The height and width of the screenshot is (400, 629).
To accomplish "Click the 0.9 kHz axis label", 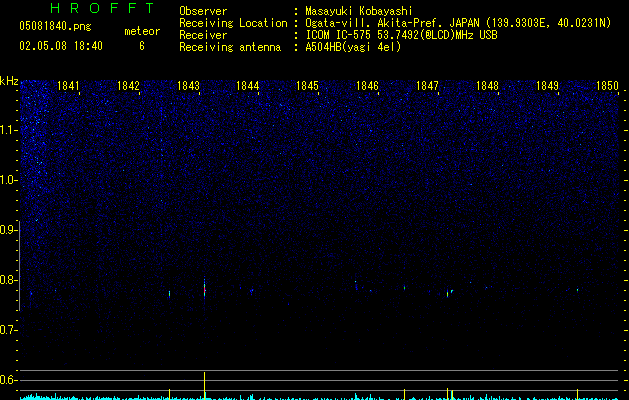I will [x=9, y=230].
